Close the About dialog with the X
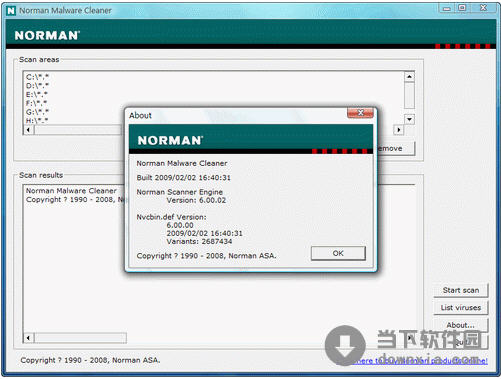 pyautogui.click(x=360, y=113)
